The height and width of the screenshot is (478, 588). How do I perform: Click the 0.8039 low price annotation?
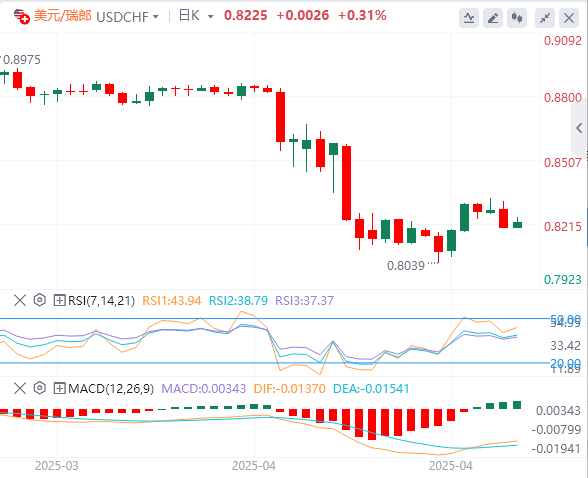[406, 266]
